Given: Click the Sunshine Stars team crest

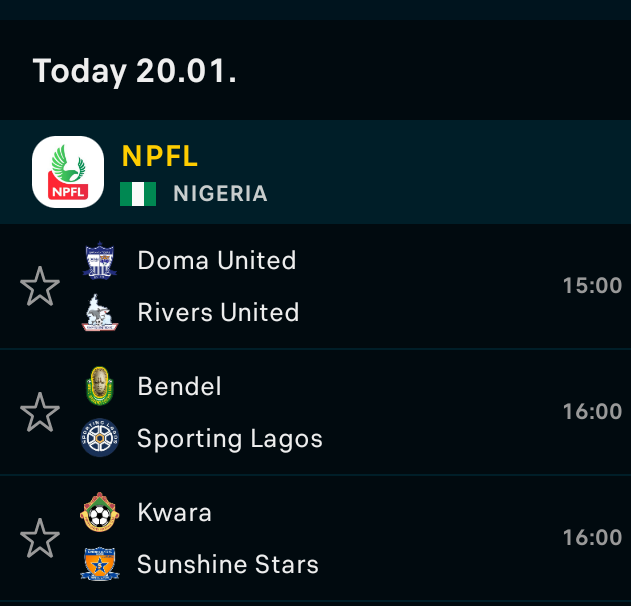Looking at the screenshot, I should coord(99,565).
